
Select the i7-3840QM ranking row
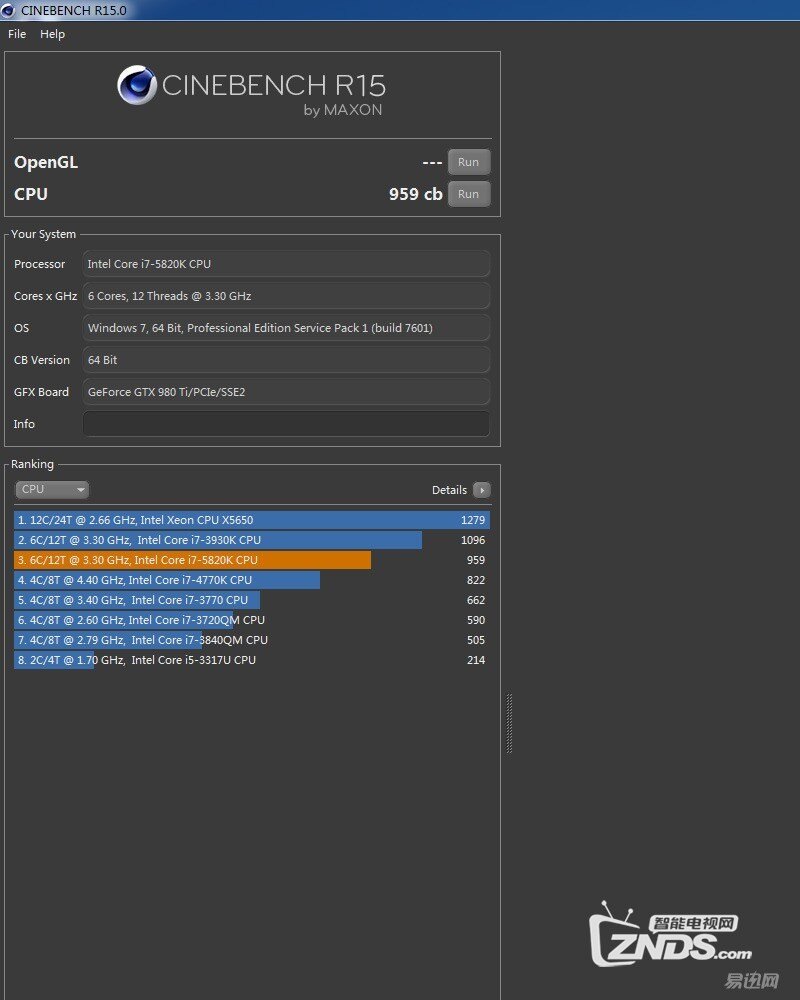[x=250, y=640]
